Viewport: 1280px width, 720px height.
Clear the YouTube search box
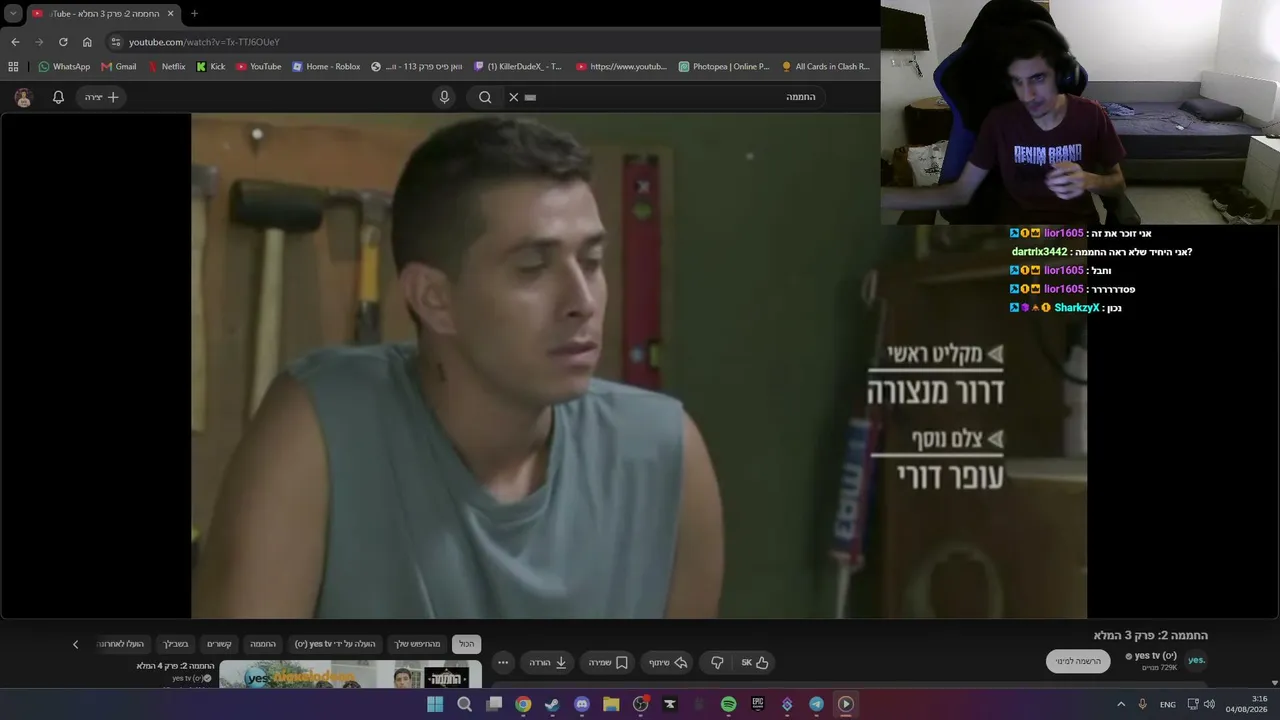point(514,97)
